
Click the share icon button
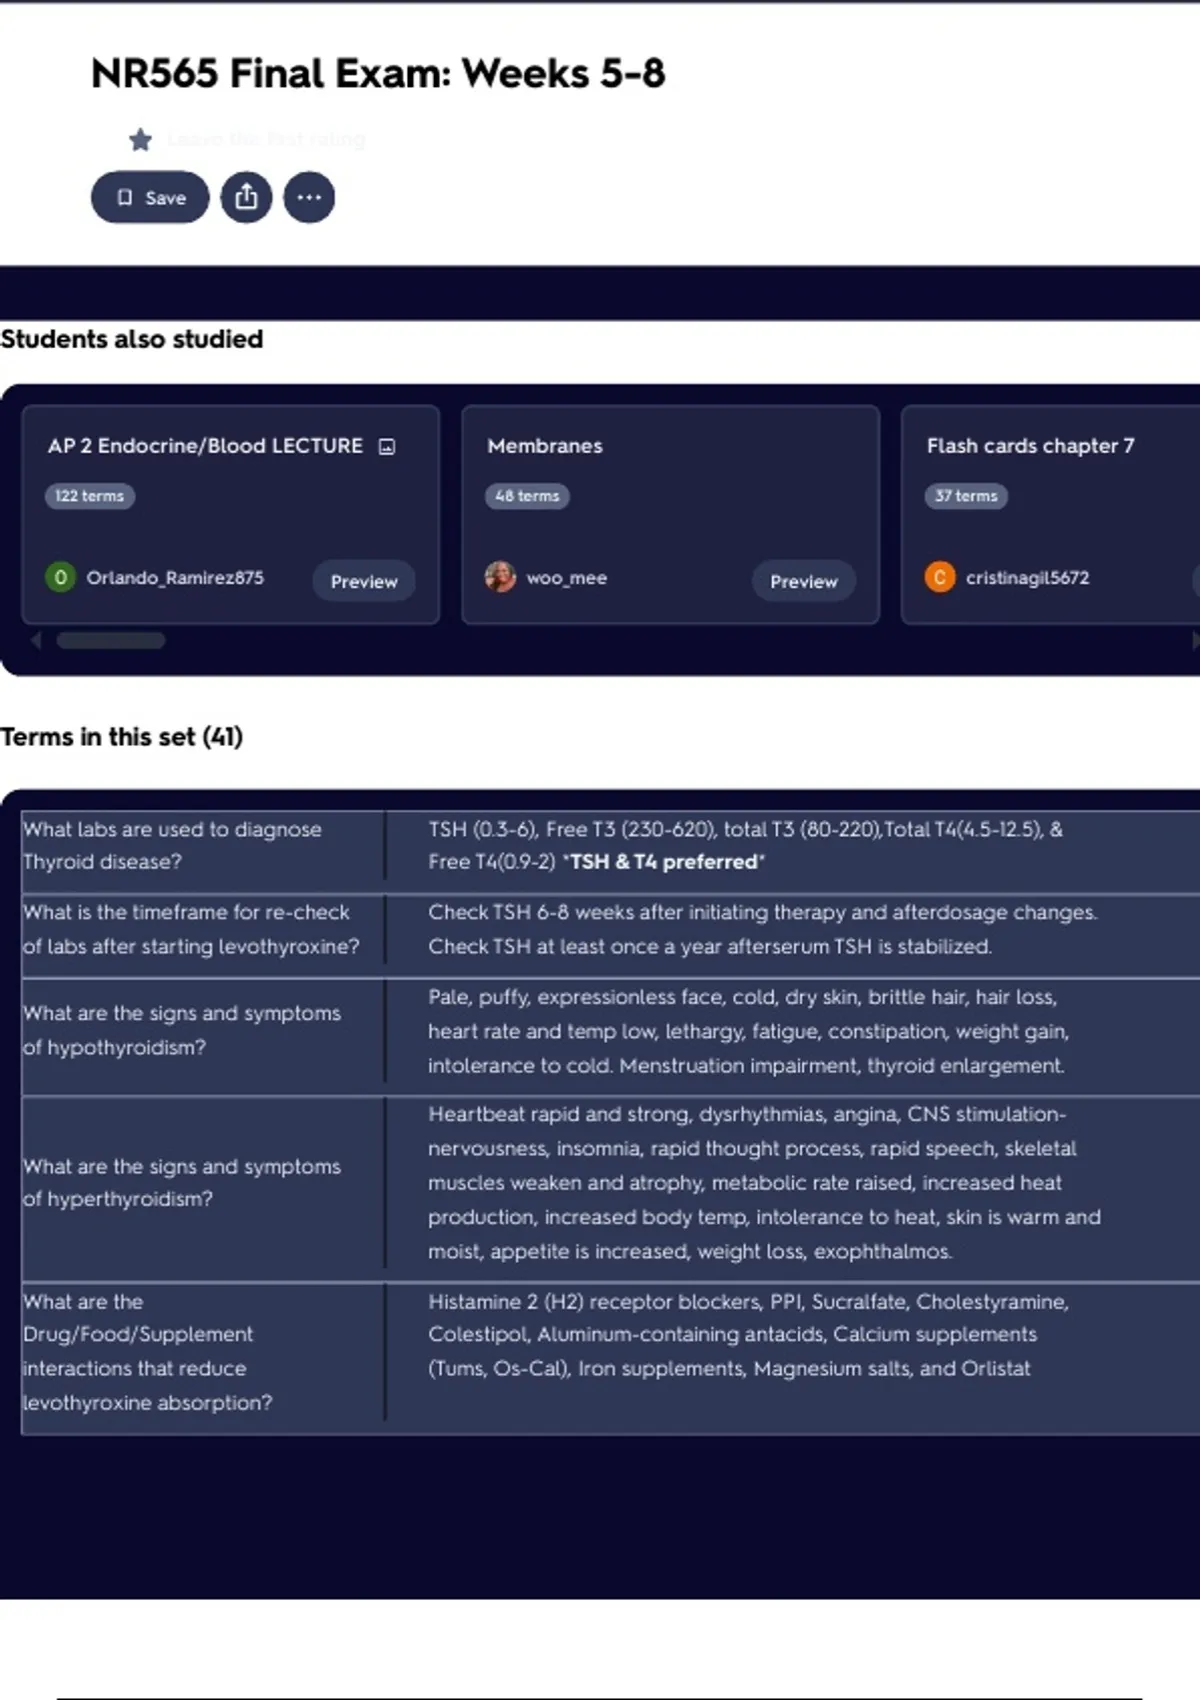(246, 197)
